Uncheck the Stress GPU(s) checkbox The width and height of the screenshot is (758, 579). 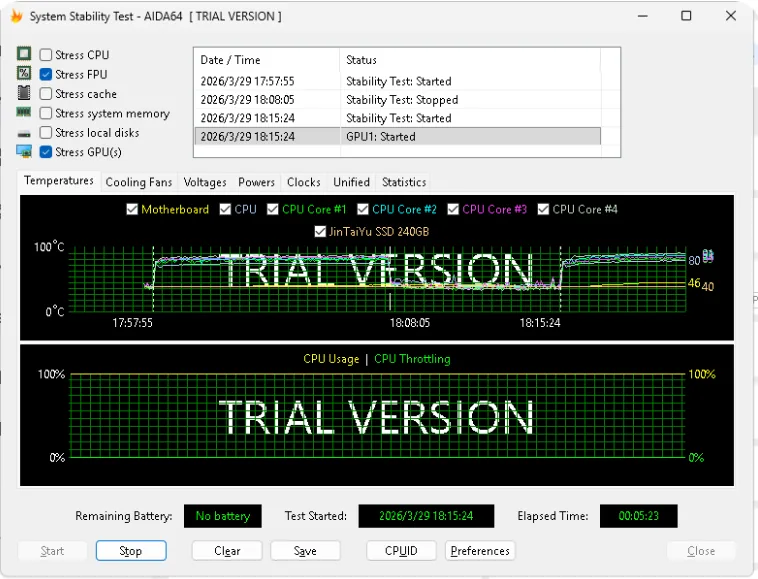(46, 152)
